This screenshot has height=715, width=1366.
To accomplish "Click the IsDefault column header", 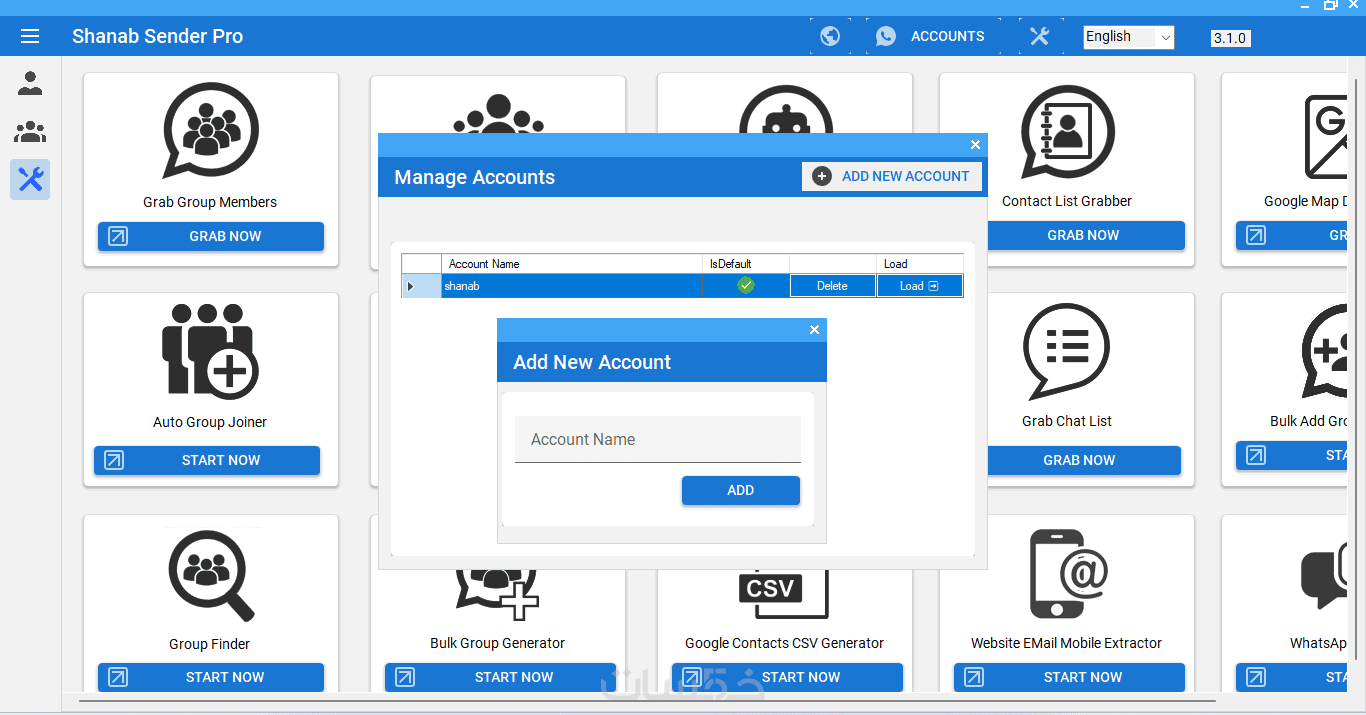I will 746,264.
